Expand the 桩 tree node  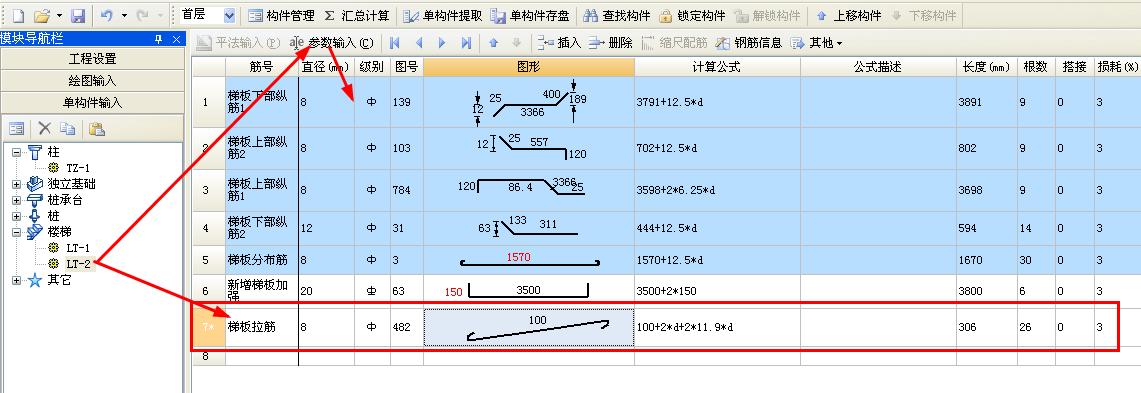pos(16,216)
